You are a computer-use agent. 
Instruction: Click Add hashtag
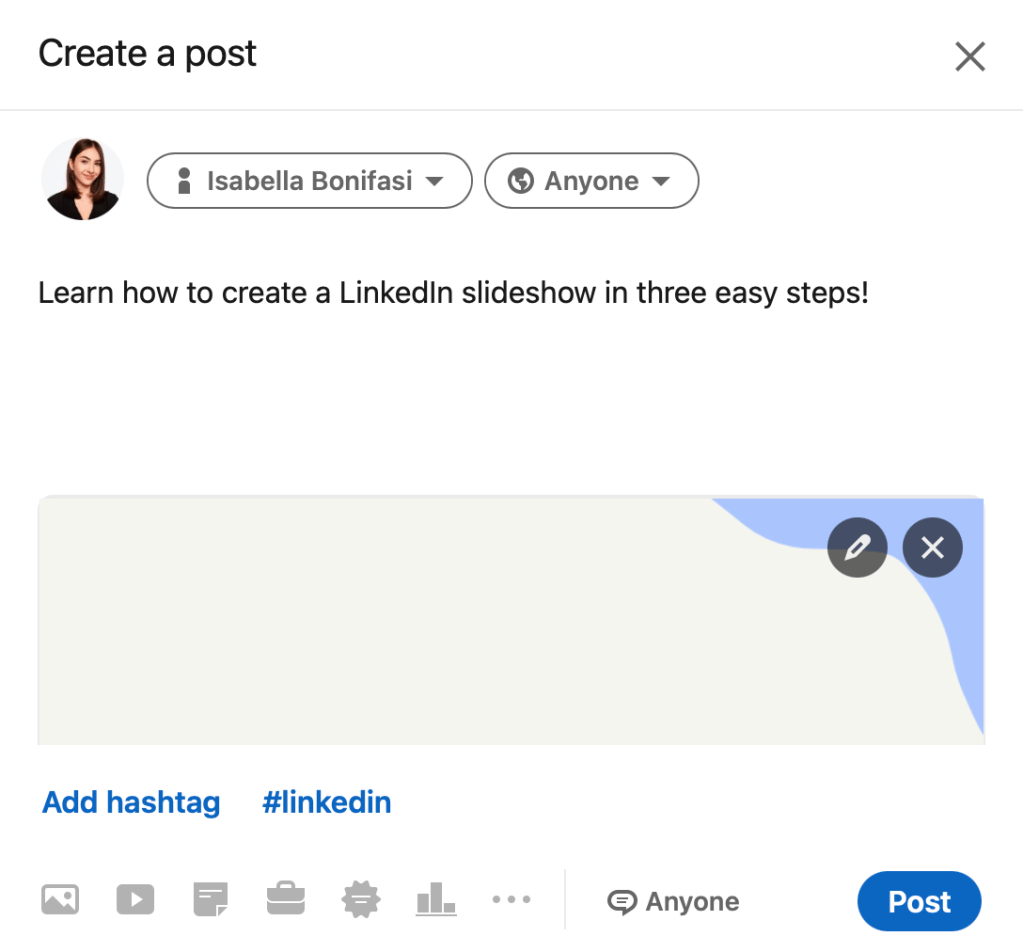pyautogui.click(x=130, y=802)
